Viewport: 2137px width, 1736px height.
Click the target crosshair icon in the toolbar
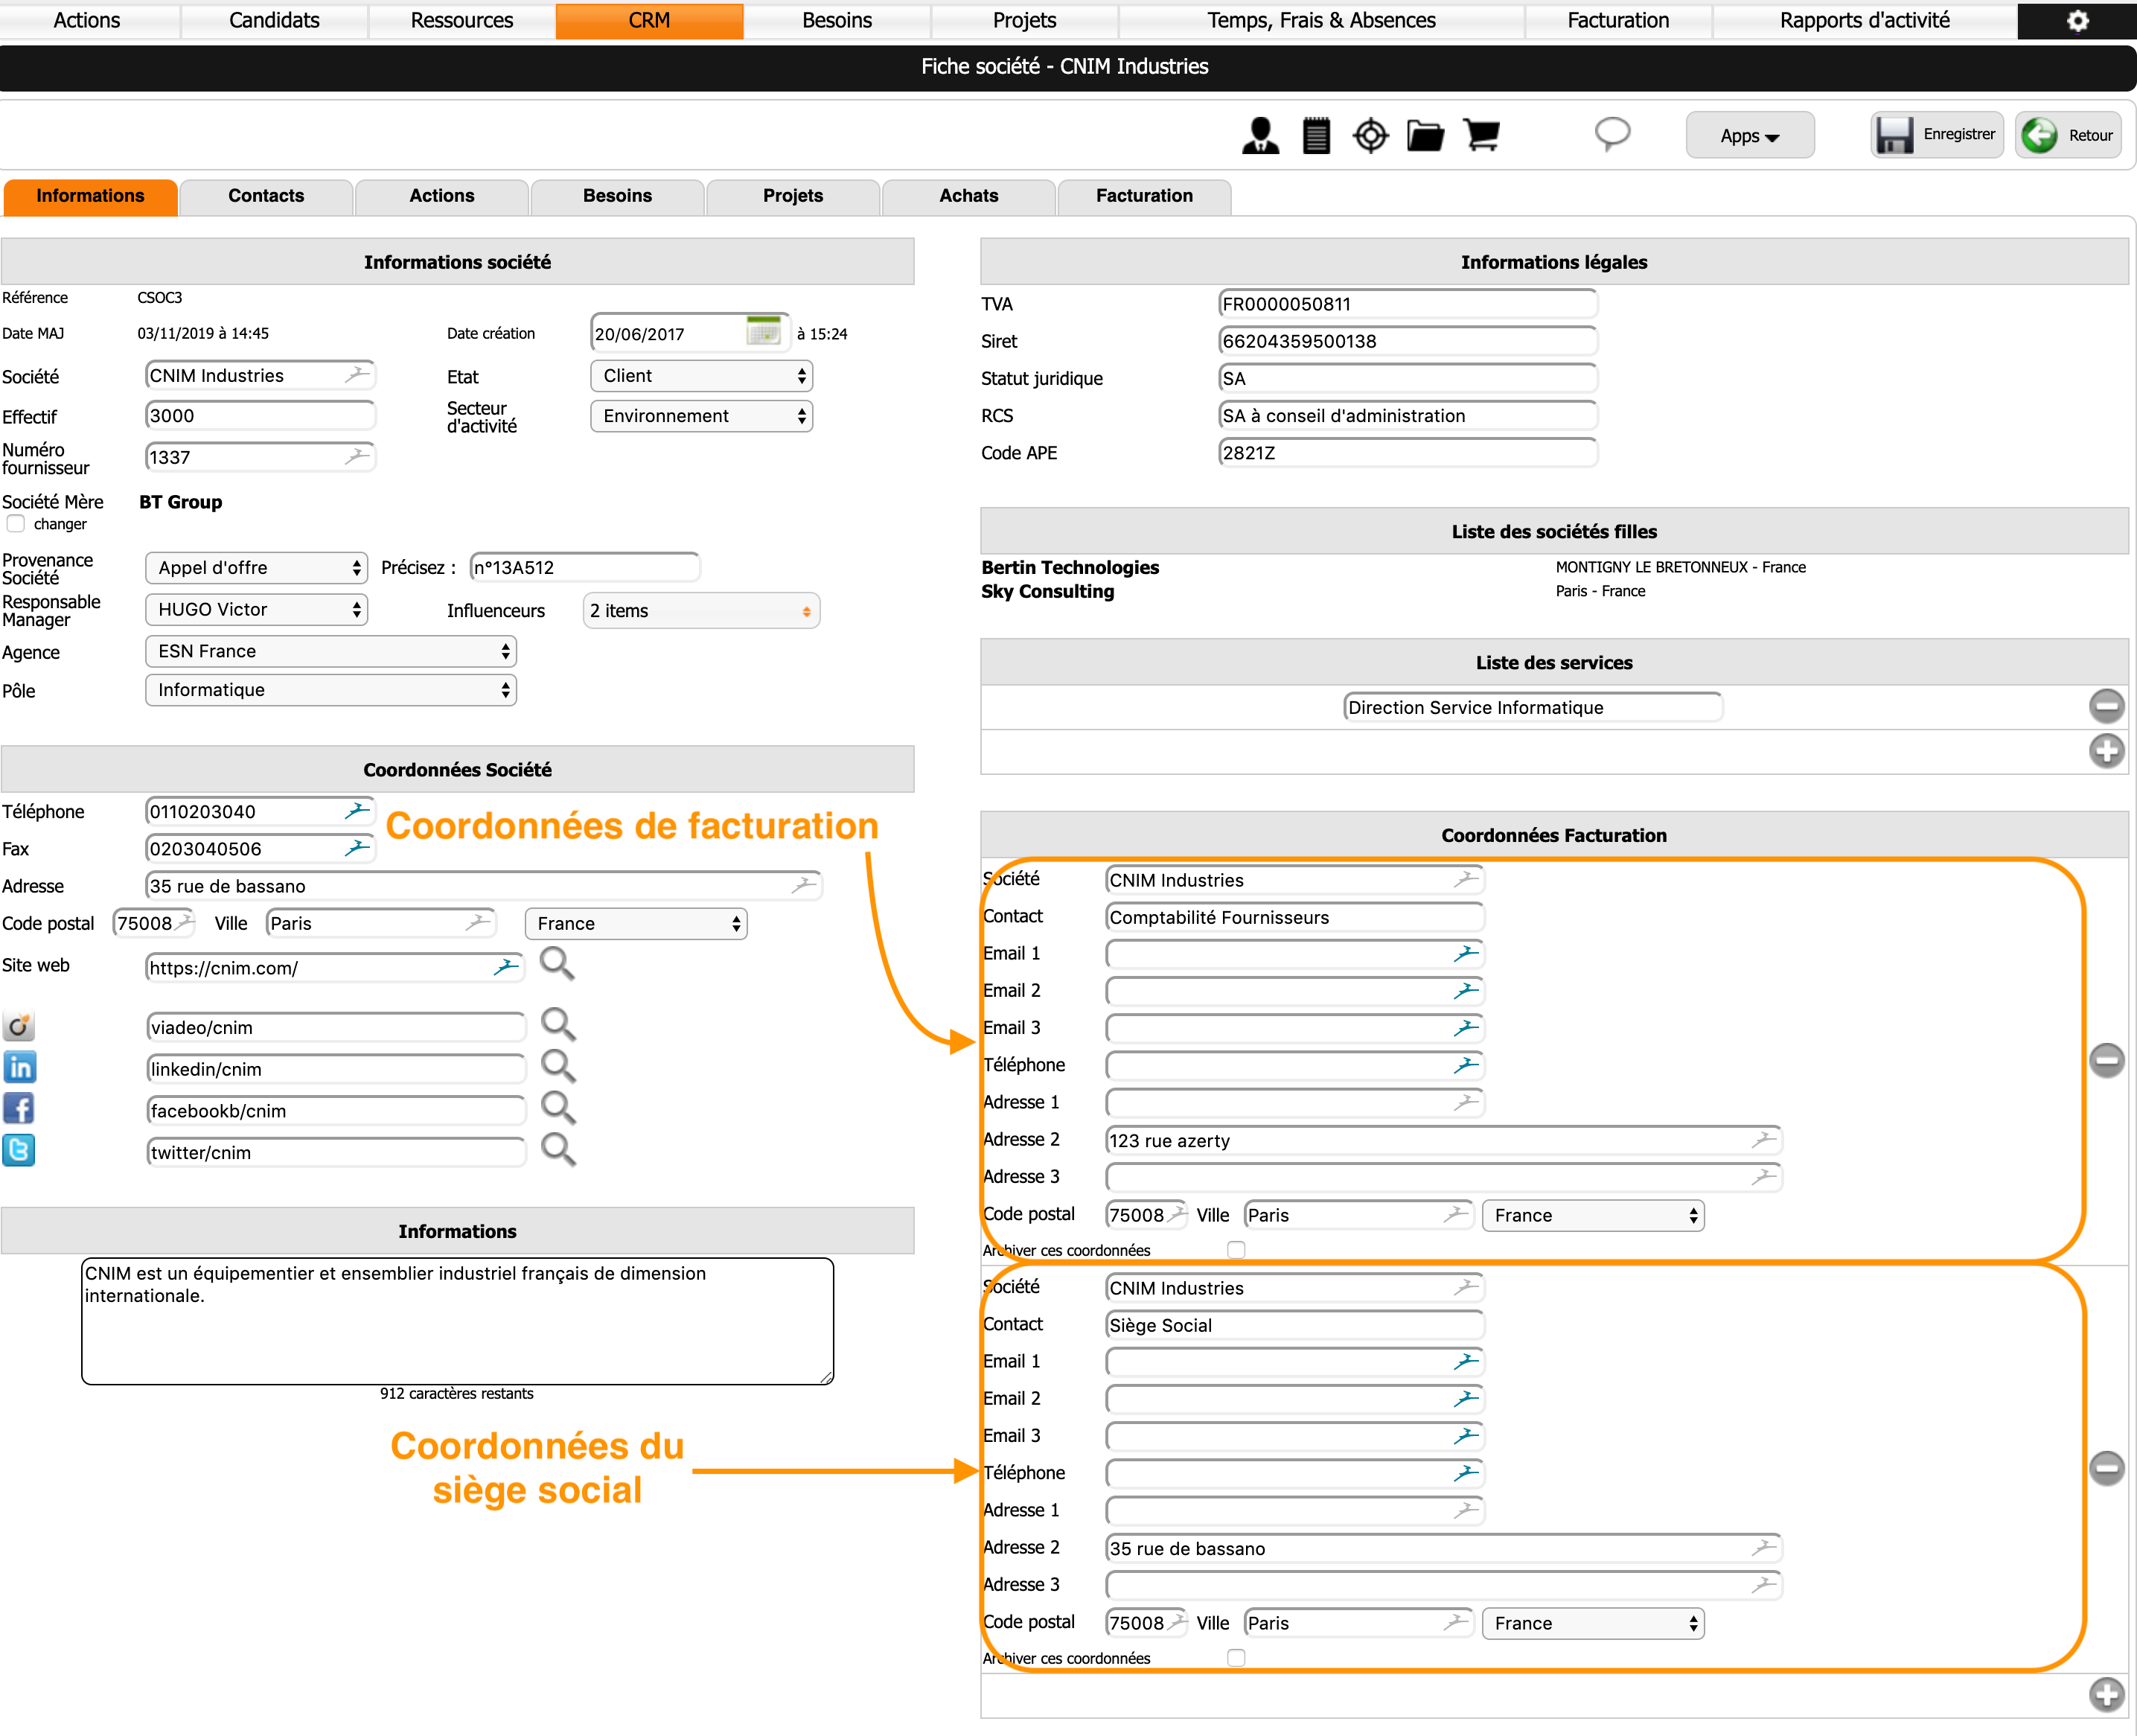pyautogui.click(x=1370, y=135)
